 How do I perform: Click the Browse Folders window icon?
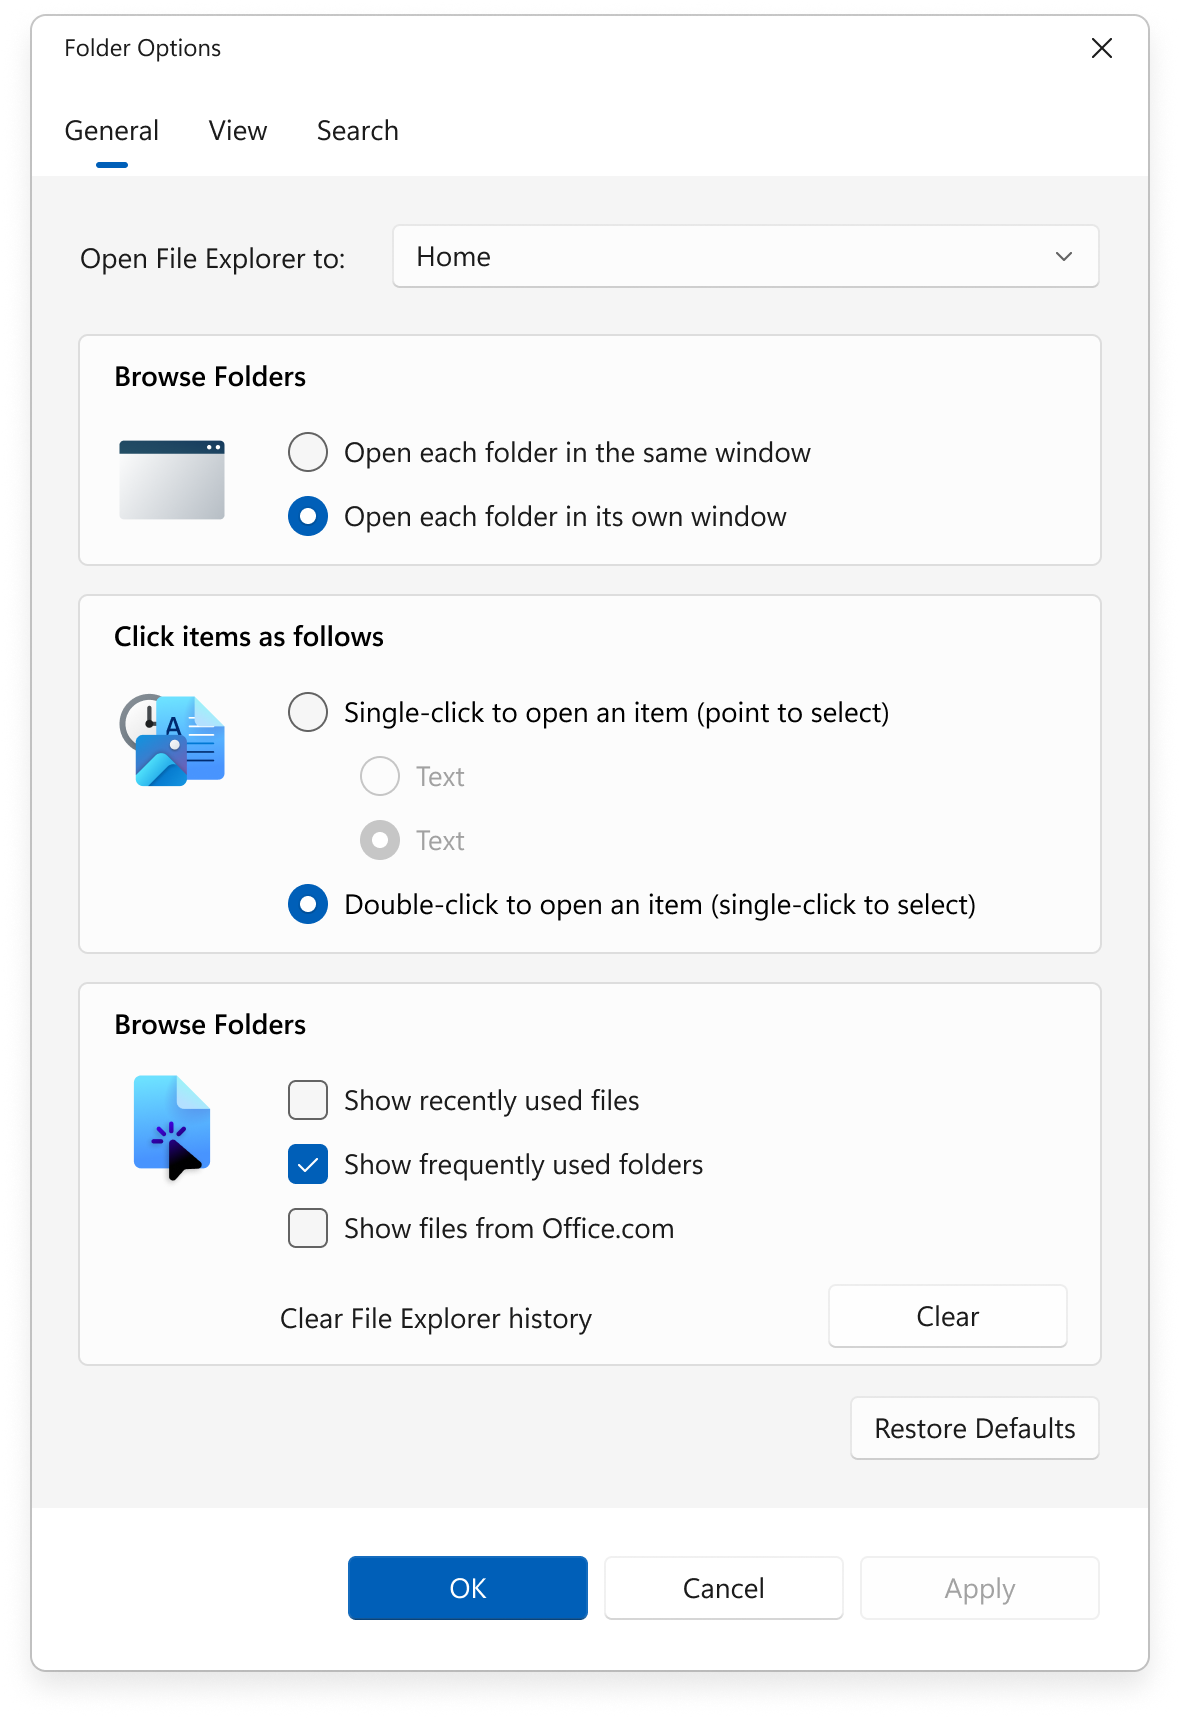(x=172, y=480)
